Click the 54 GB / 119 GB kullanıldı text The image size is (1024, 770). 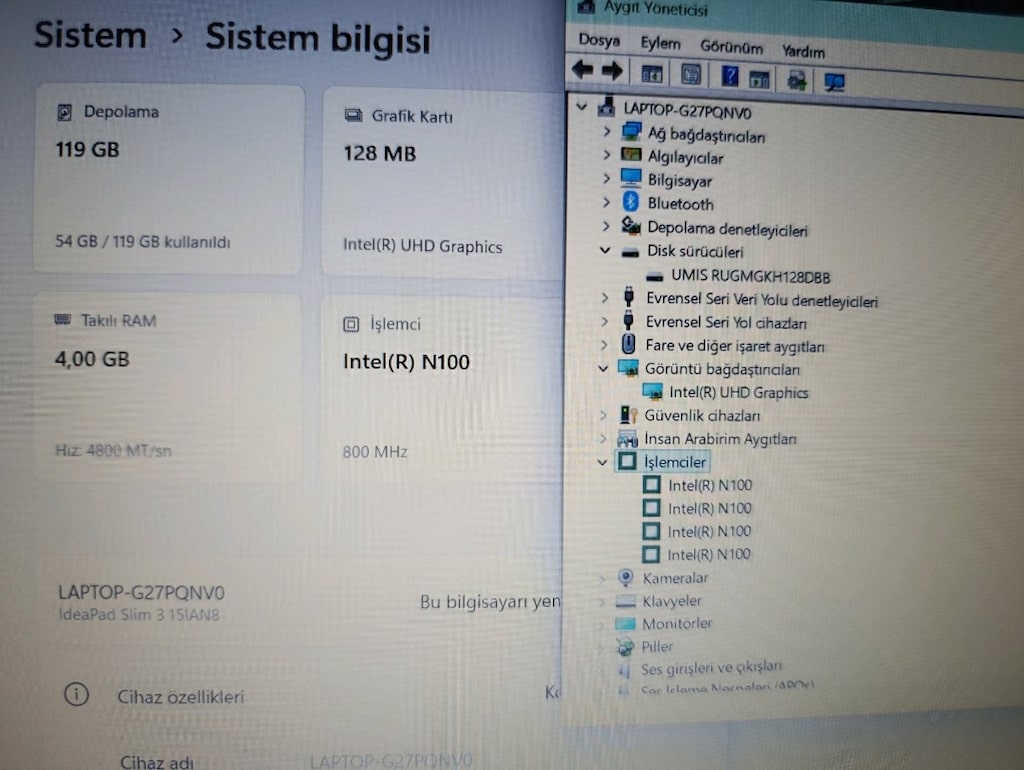click(x=142, y=242)
